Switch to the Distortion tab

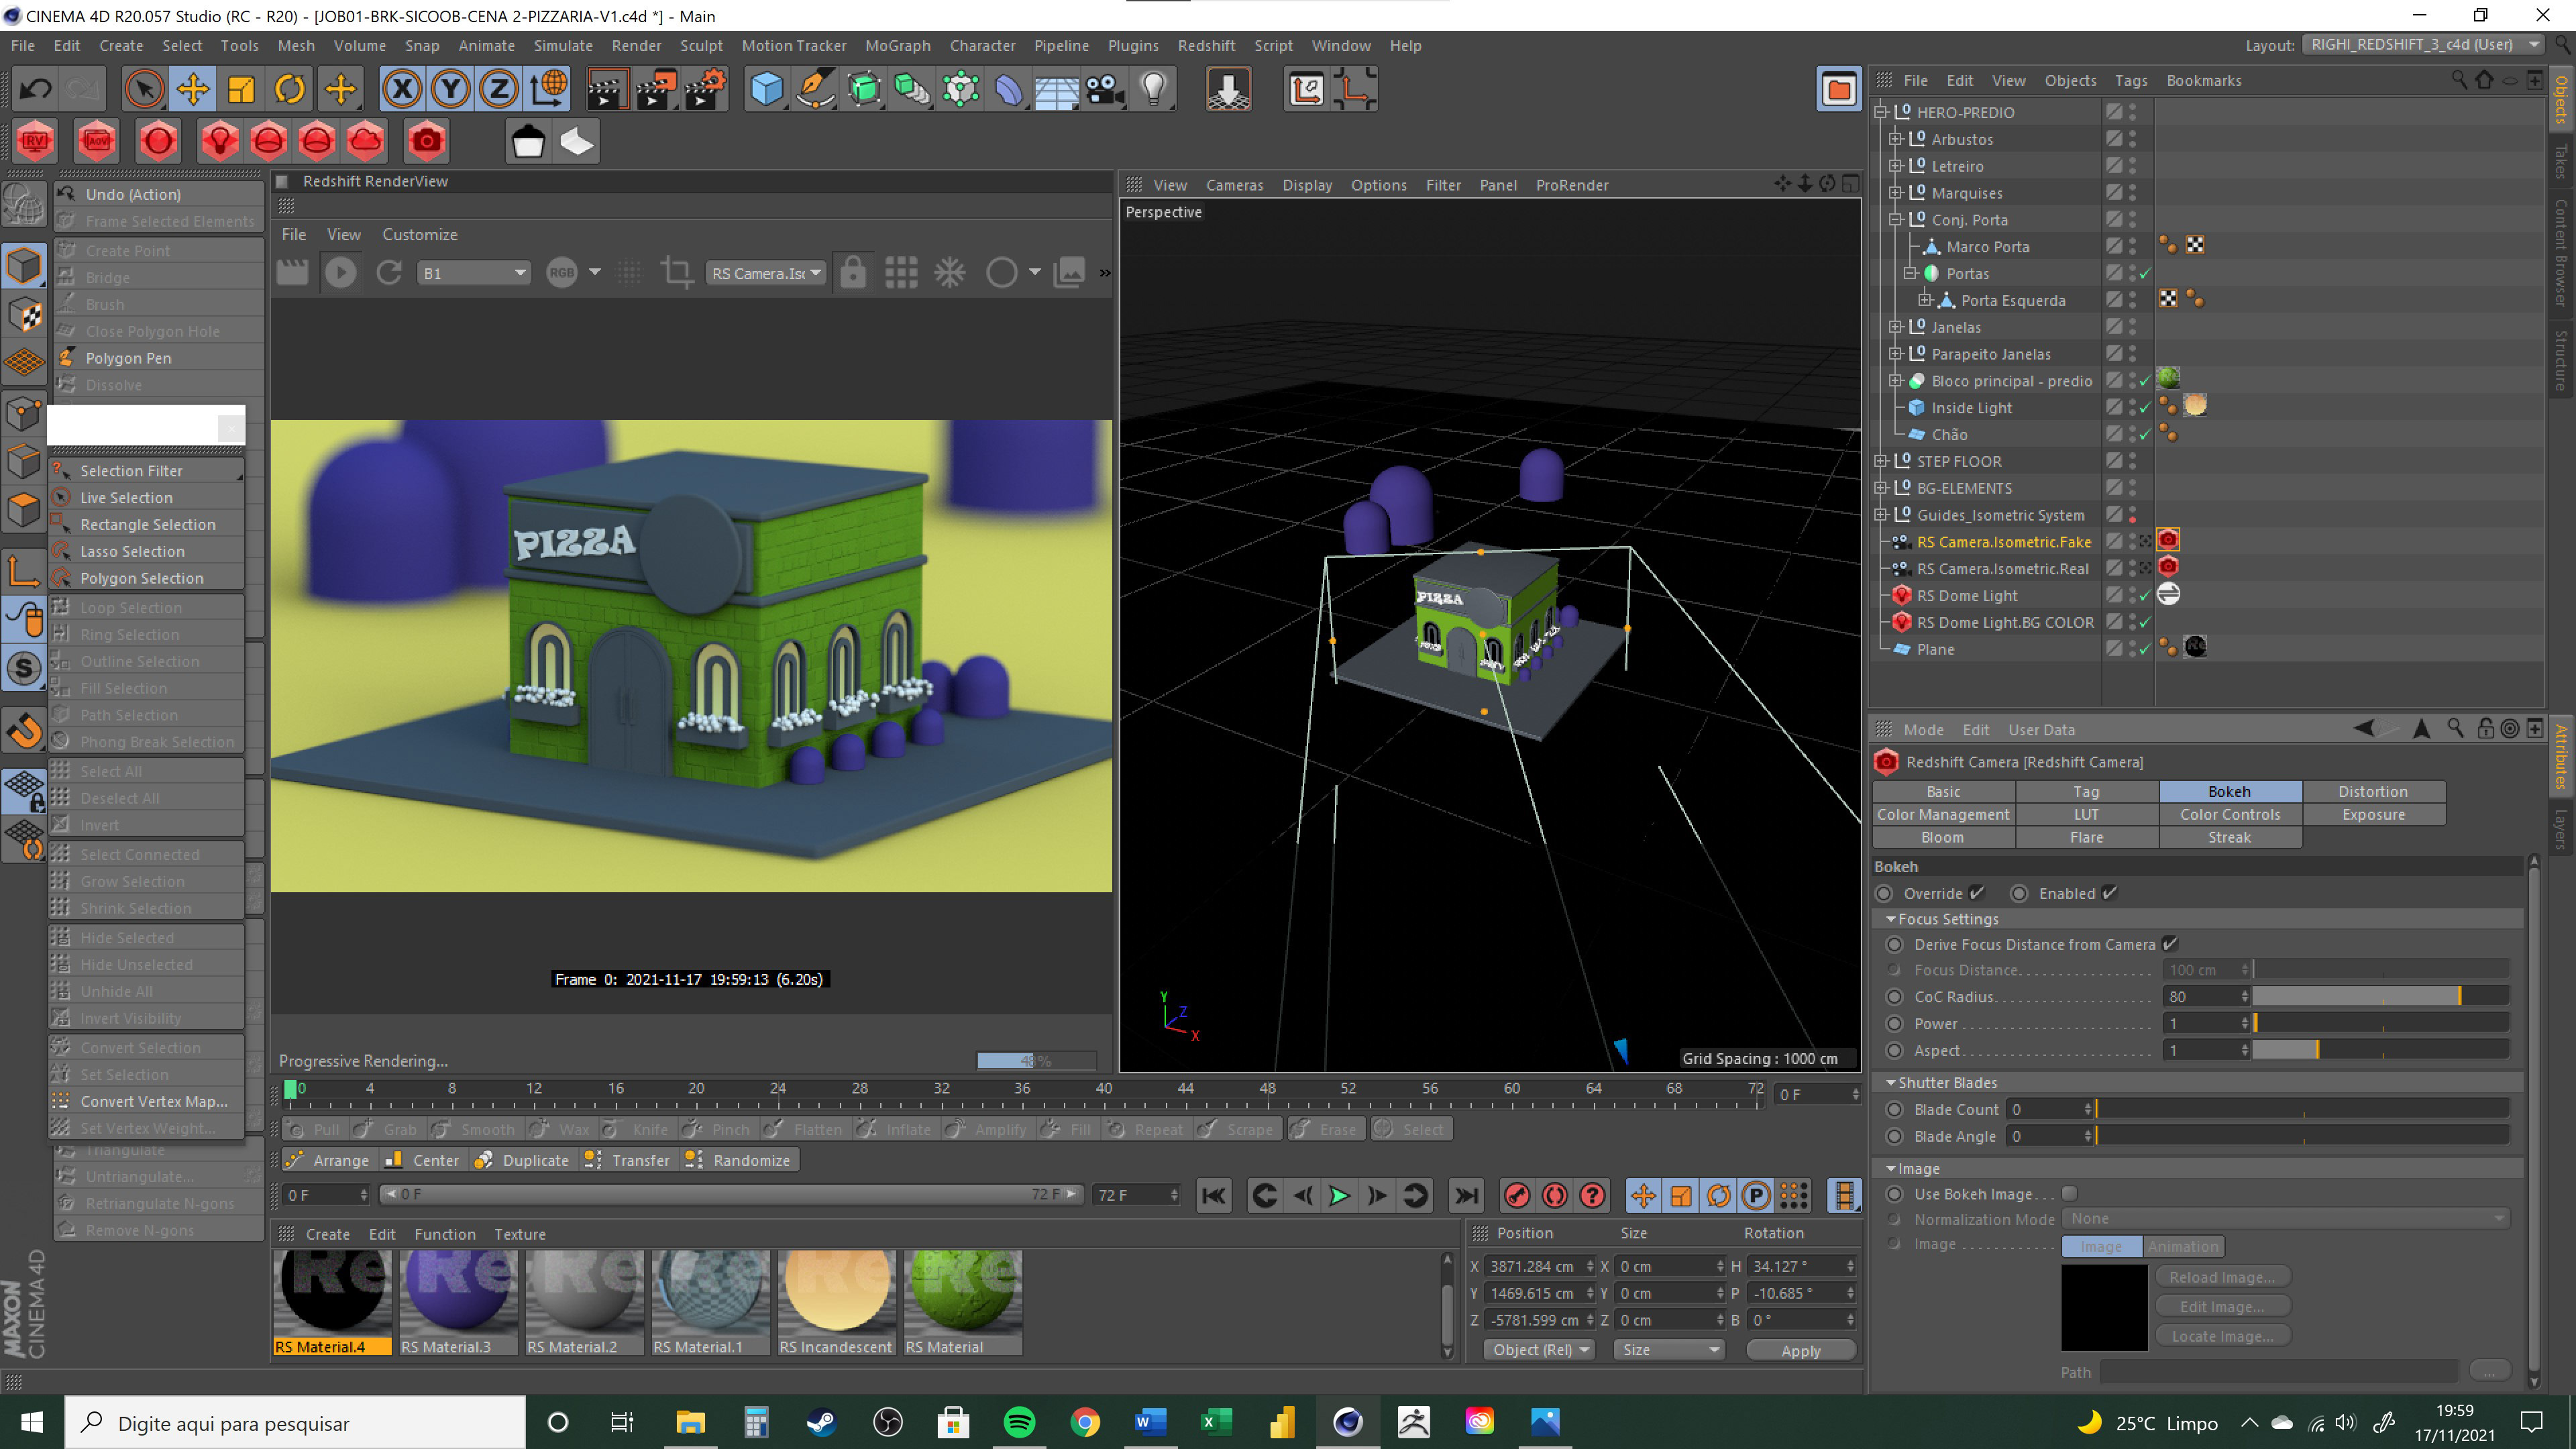[2372, 791]
